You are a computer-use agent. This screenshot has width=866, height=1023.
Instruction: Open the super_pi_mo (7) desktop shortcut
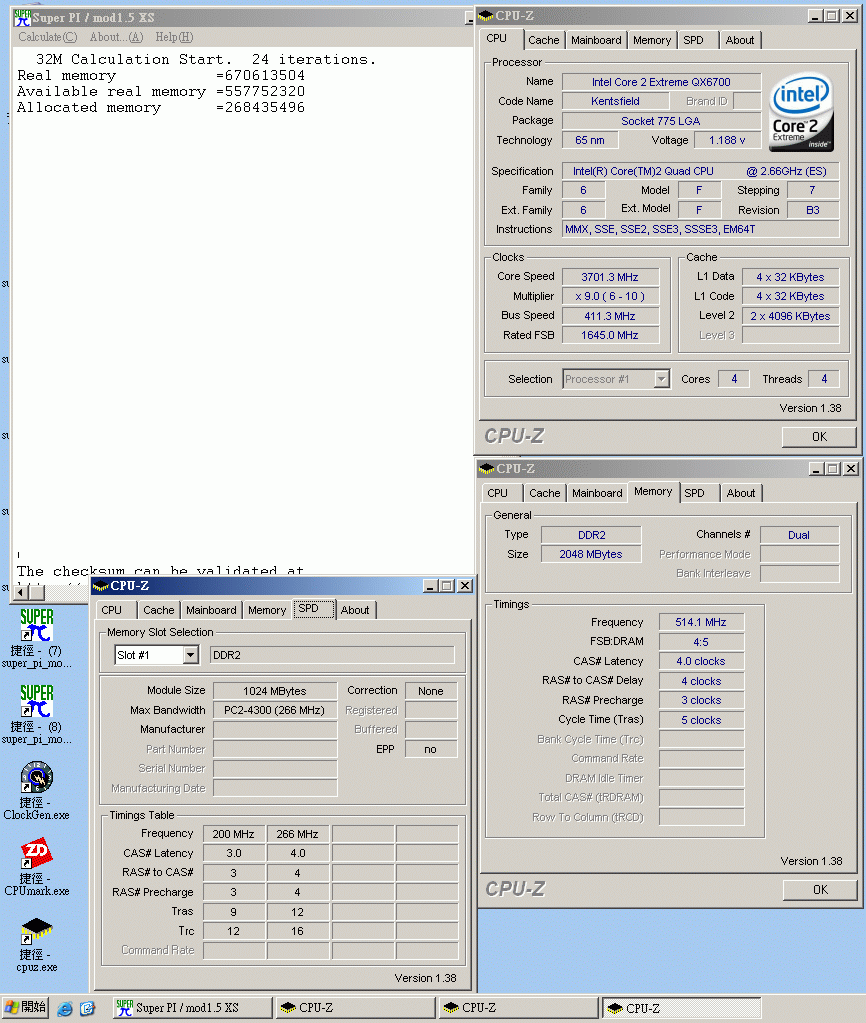point(37,638)
